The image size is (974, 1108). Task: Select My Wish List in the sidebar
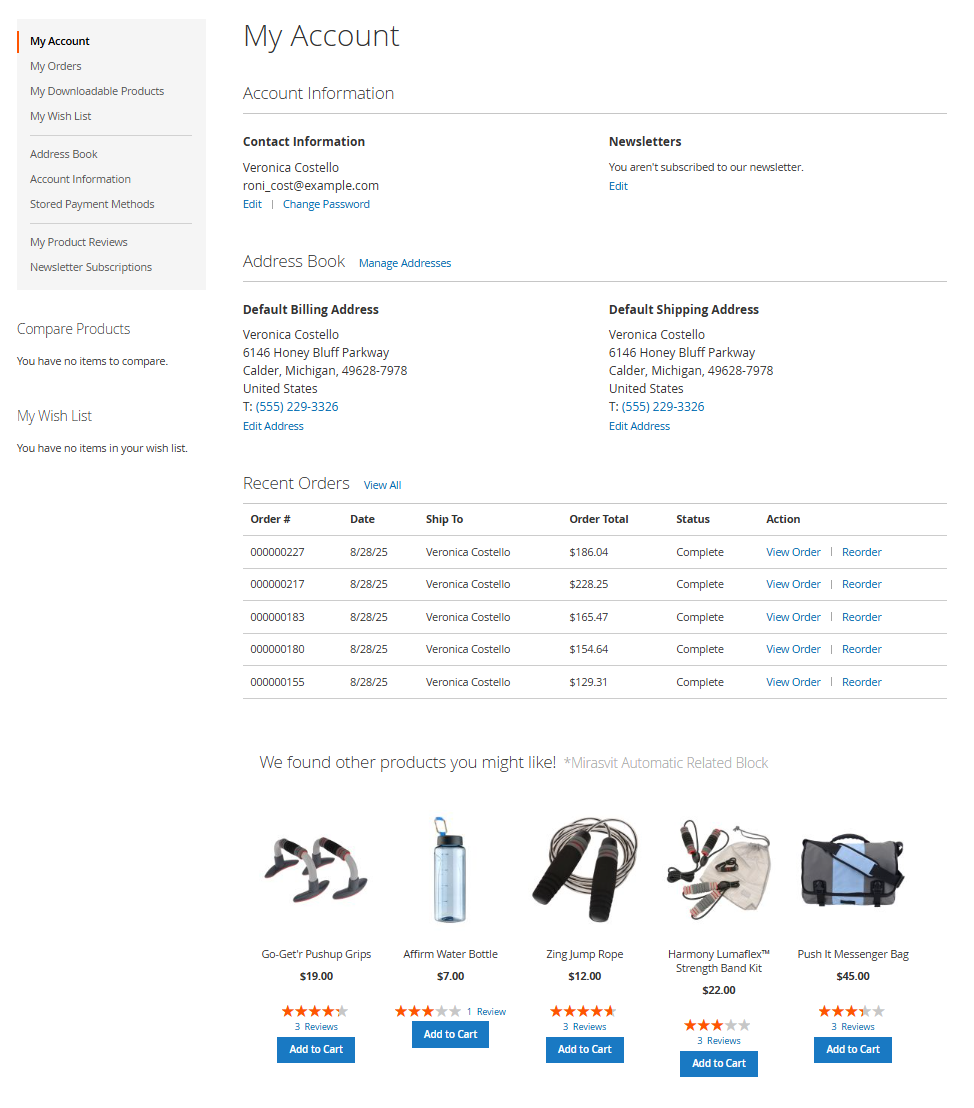click(x=60, y=115)
